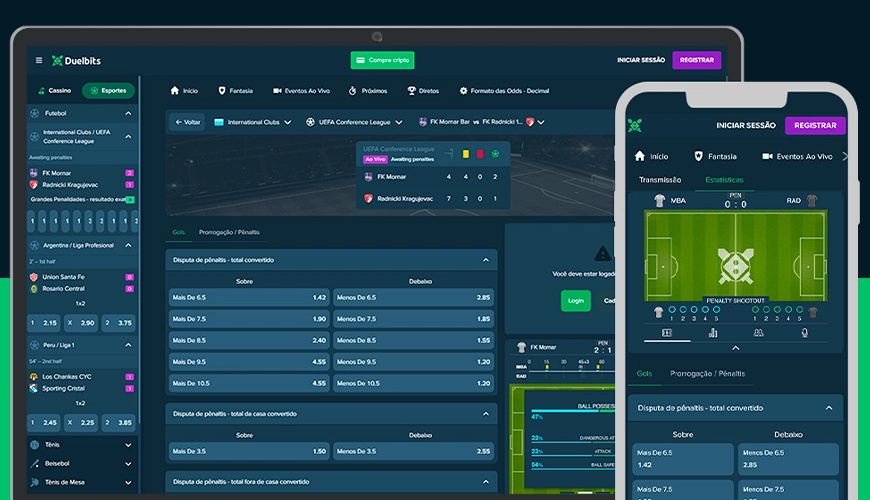
Task: Click the yellow card icon in scoreboard
Action: [x=466, y=154]
